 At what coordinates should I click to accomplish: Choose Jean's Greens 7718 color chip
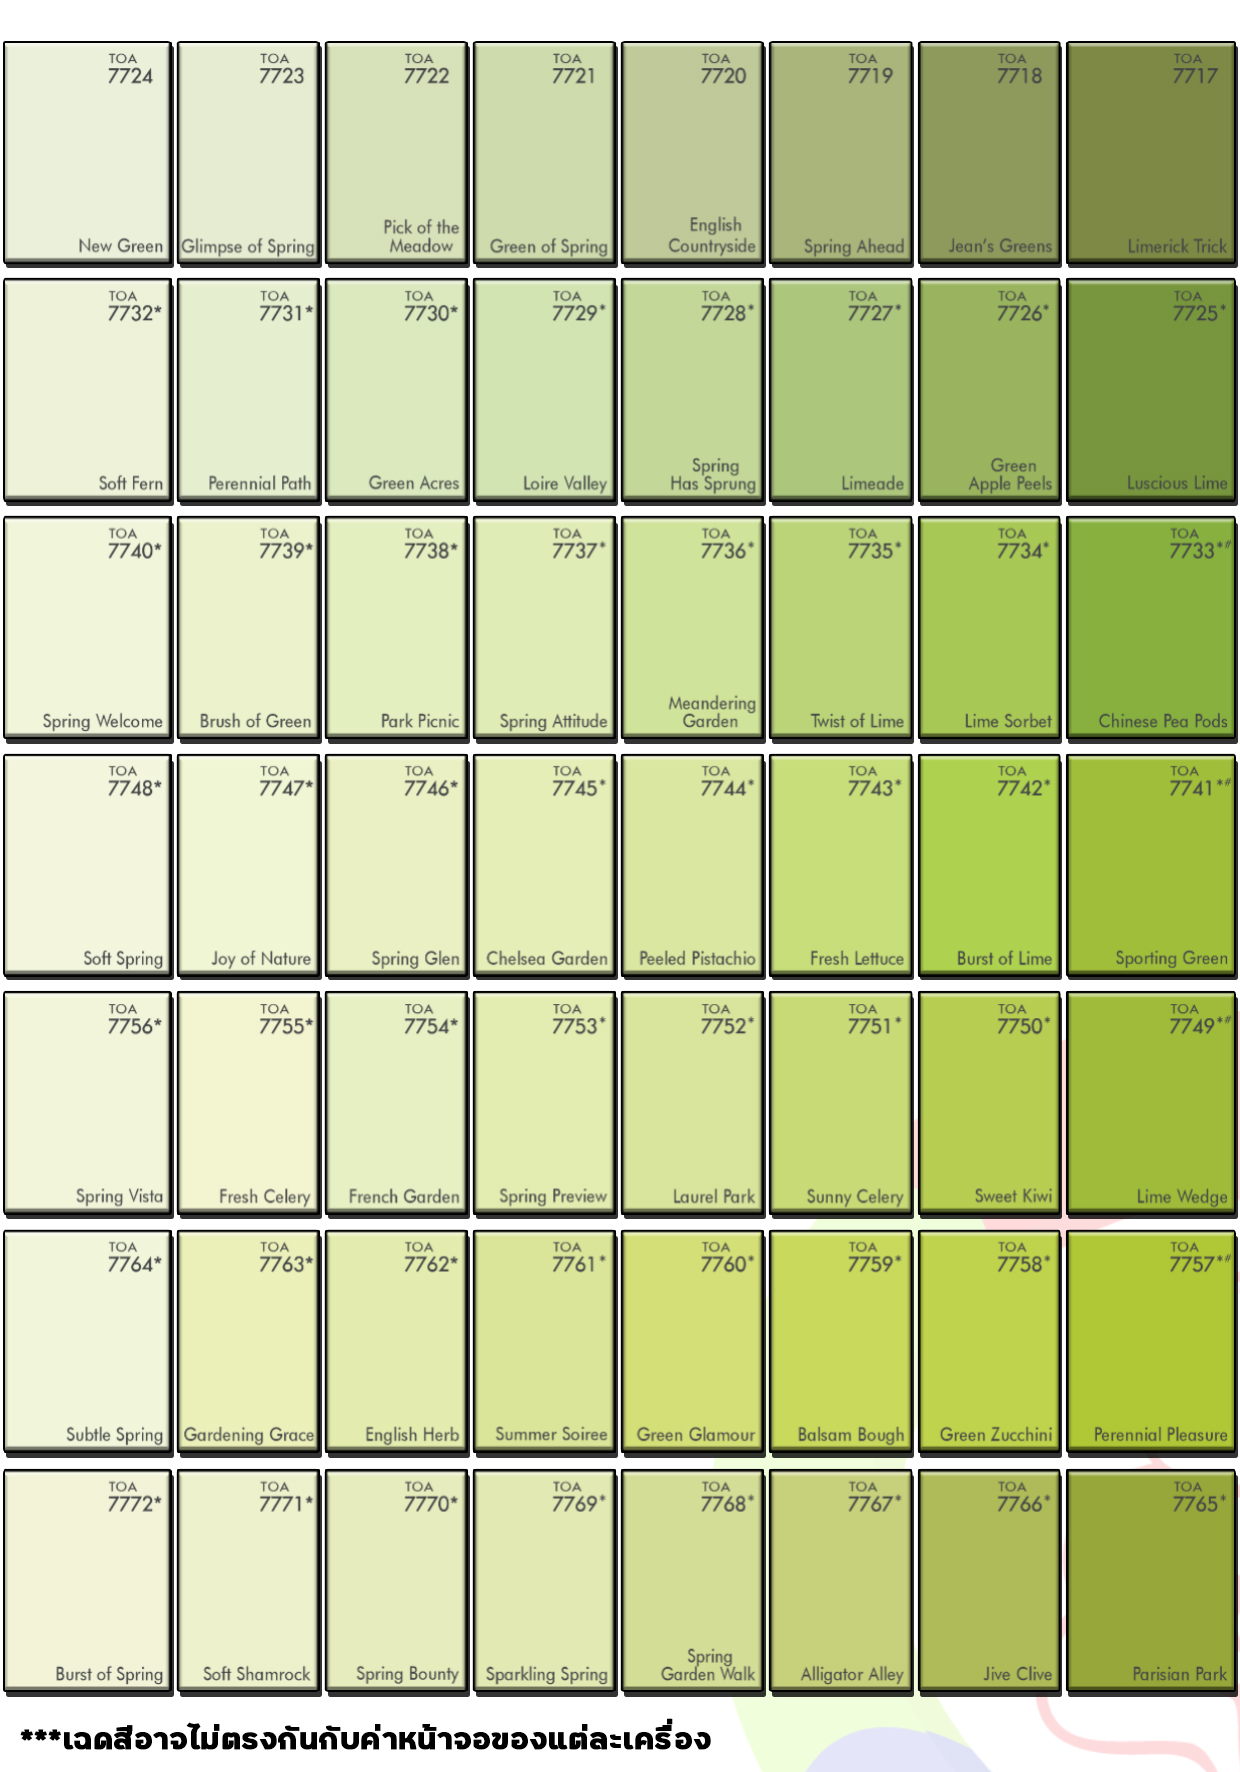pos(989,153)
